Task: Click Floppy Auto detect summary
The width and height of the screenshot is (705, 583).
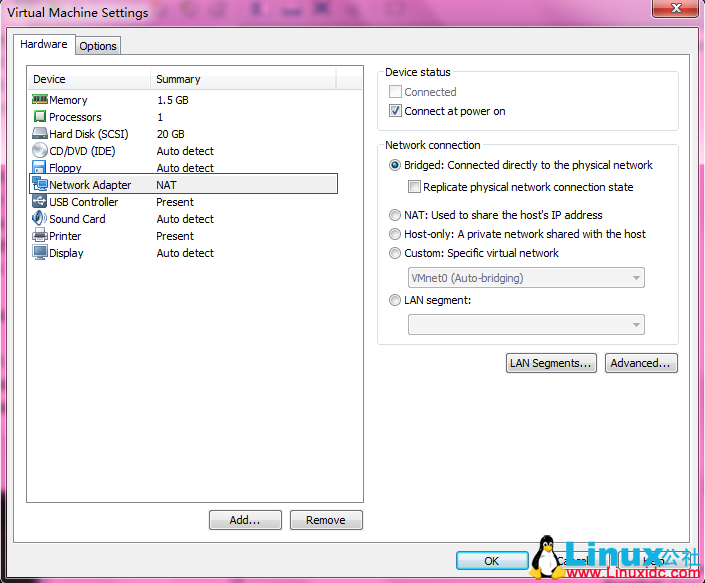Action: click(185, 168)
